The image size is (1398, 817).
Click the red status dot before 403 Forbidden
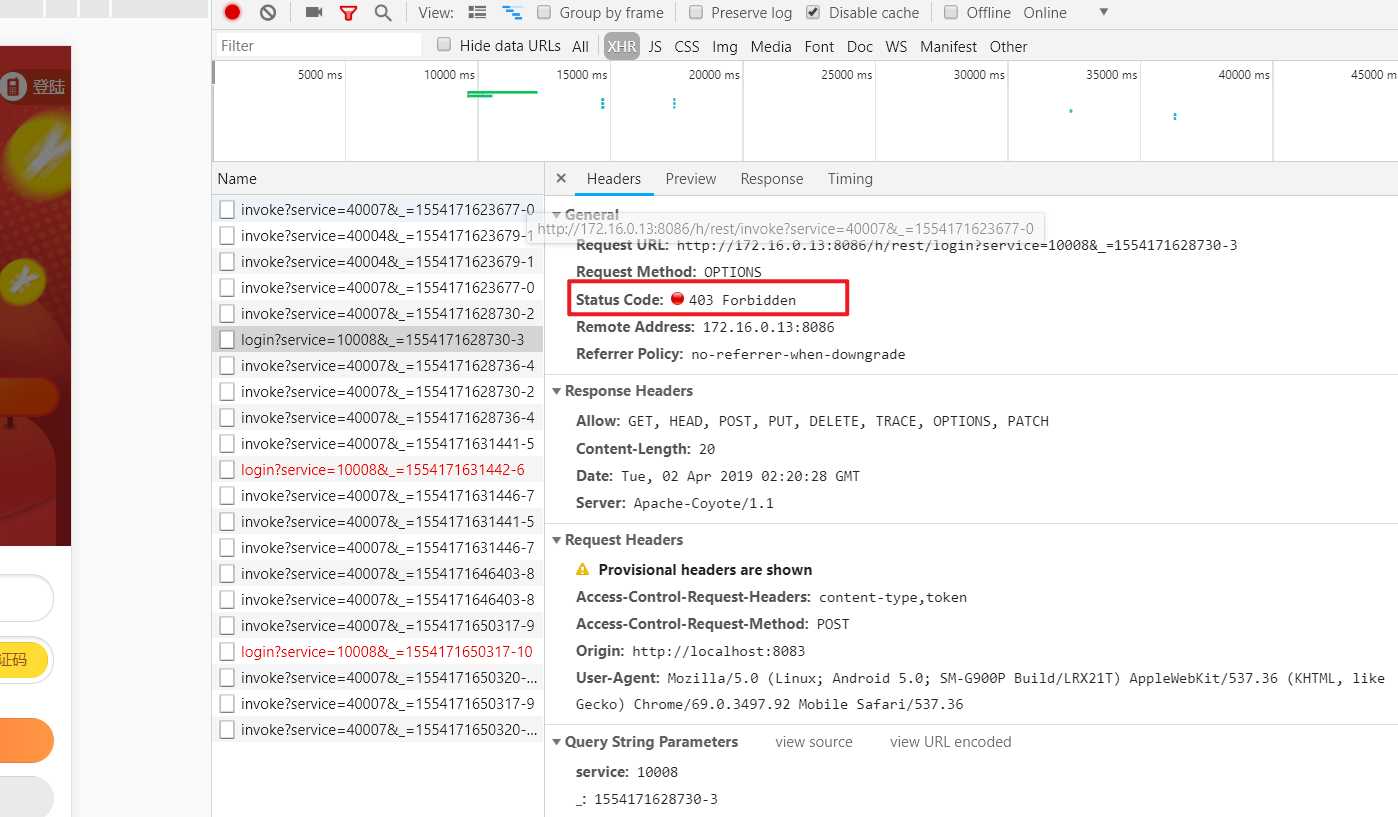coord(677,298)
